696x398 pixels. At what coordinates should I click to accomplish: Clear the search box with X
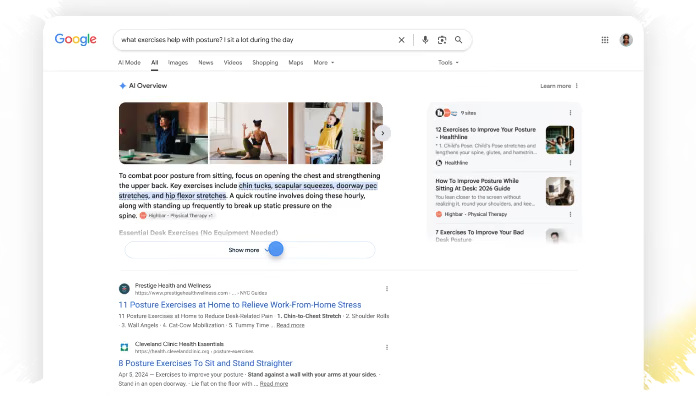pyautogui.click(x=401, y=40)
